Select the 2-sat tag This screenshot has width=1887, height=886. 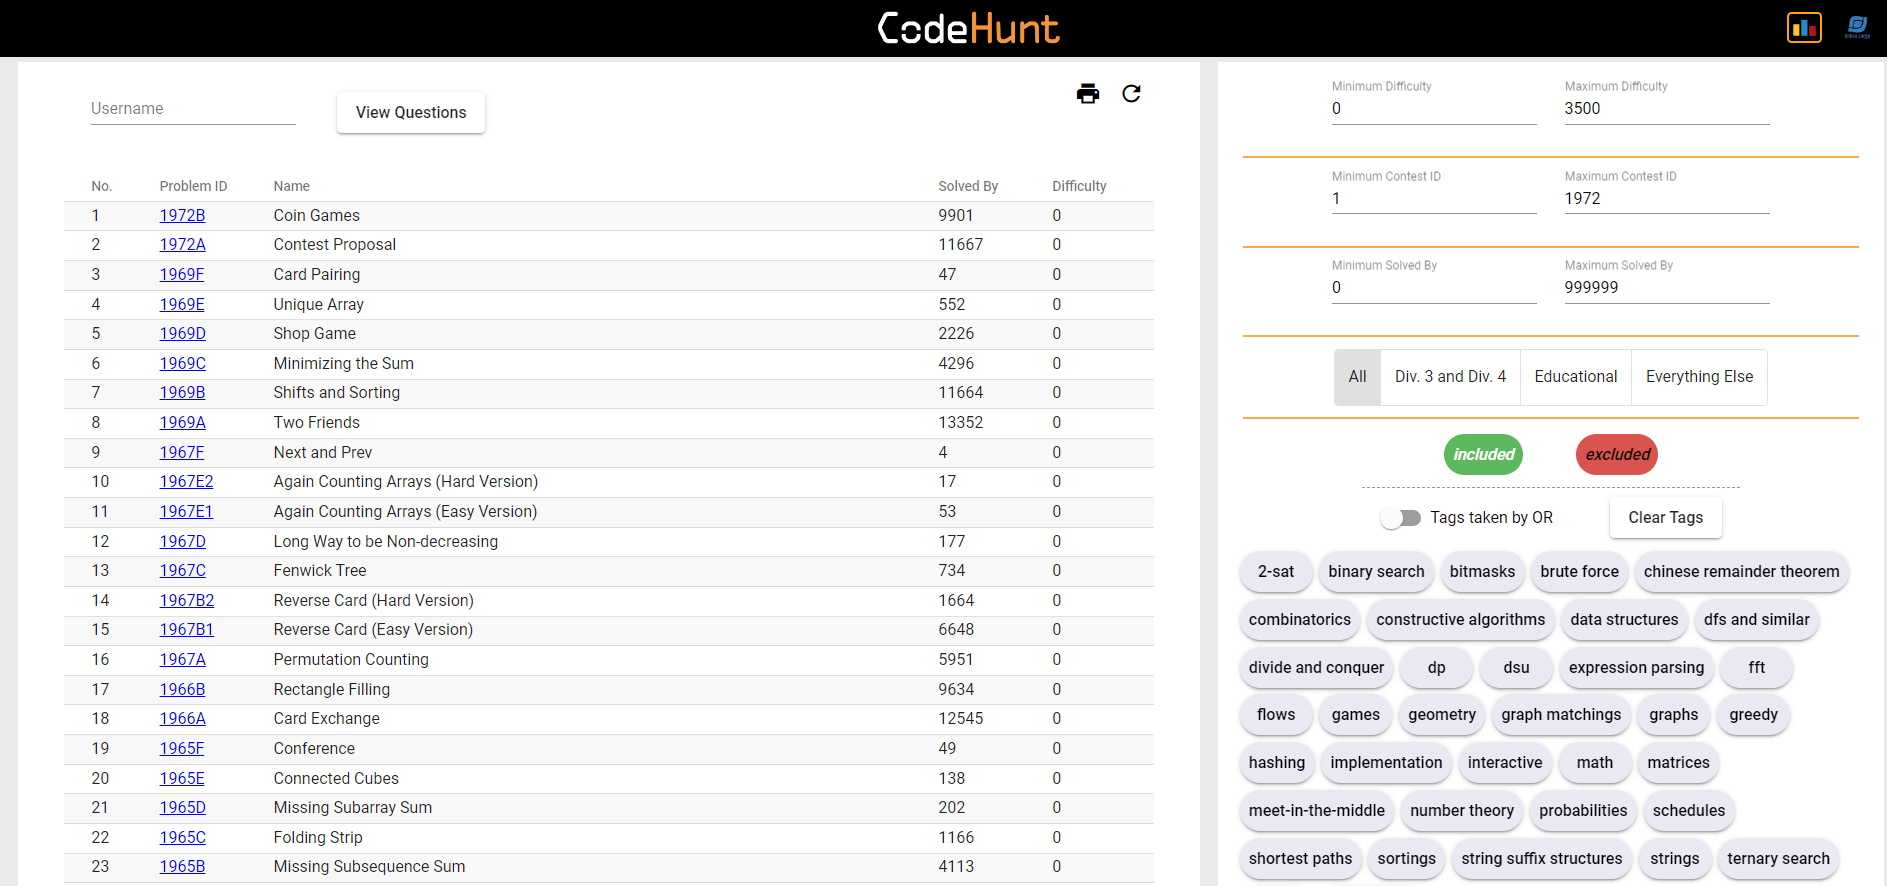point(1275,572)
